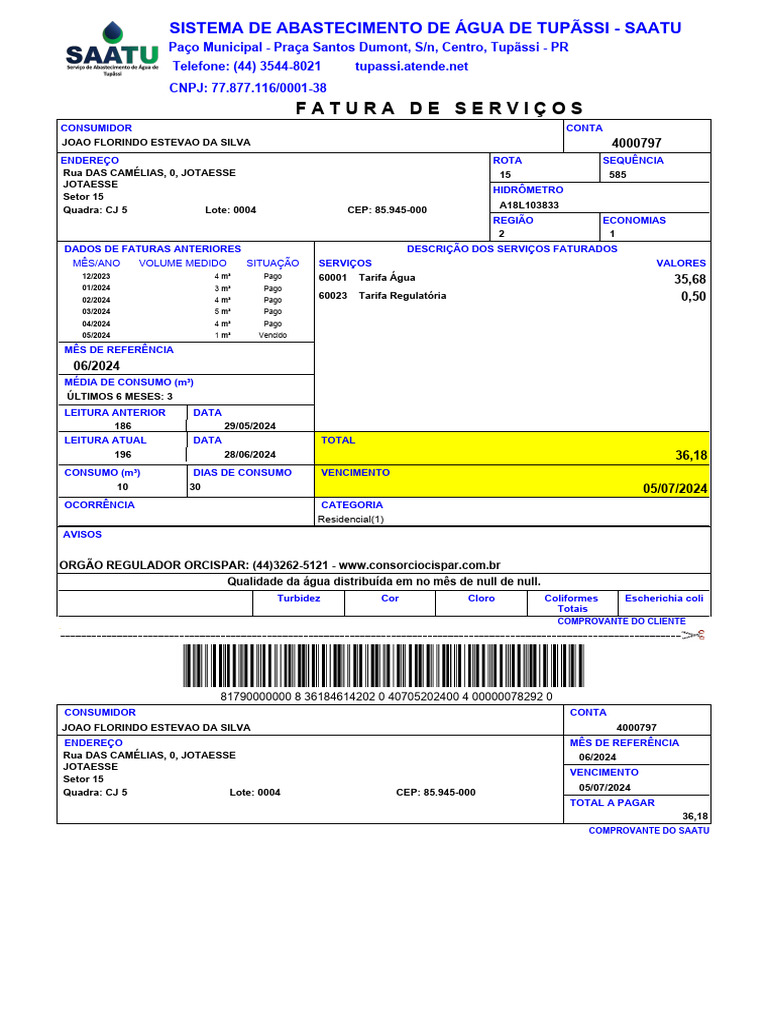
Task: Click the 05/2024 Vencido invoice row
Action: click(x=184, y=335)
